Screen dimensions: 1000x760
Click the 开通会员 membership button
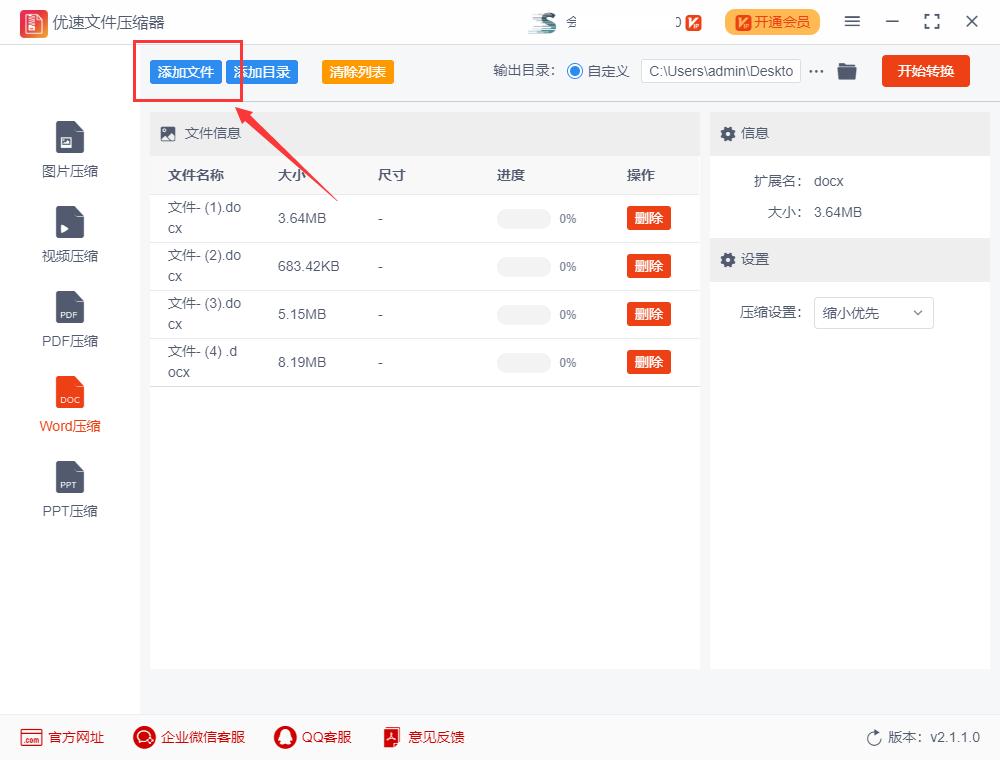coord(772,21)
